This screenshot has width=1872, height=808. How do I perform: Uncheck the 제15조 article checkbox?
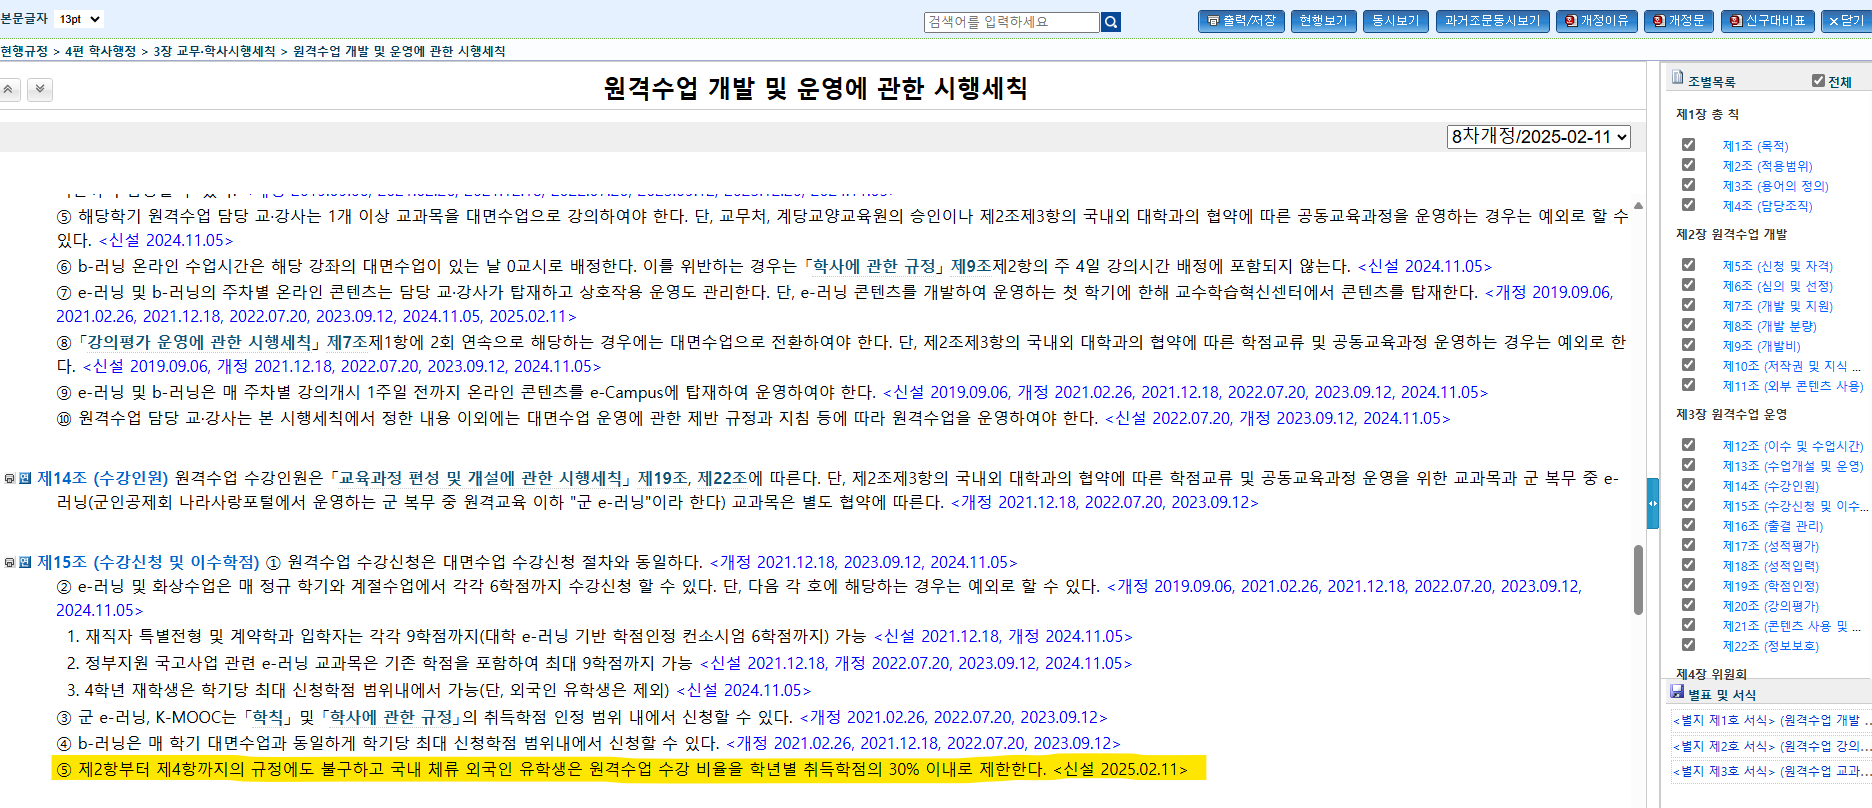1688,505
